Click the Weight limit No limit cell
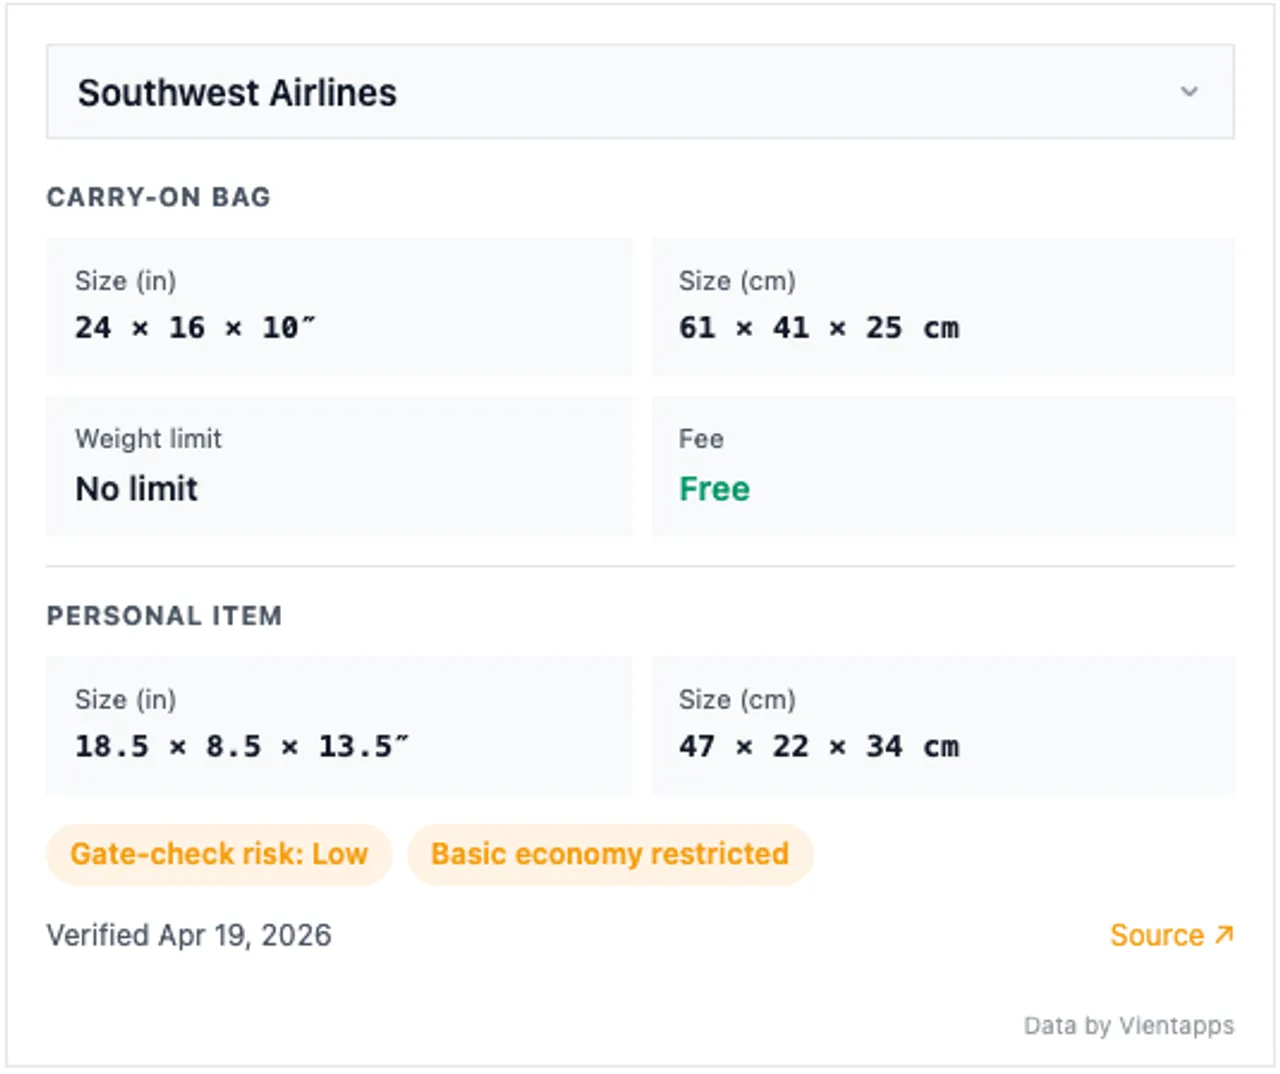Screen dimensions: 1280x1074 [x=339, y=467]
